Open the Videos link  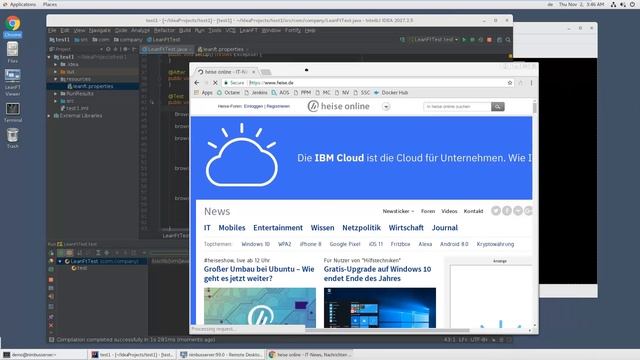click(x=449, y=211)
